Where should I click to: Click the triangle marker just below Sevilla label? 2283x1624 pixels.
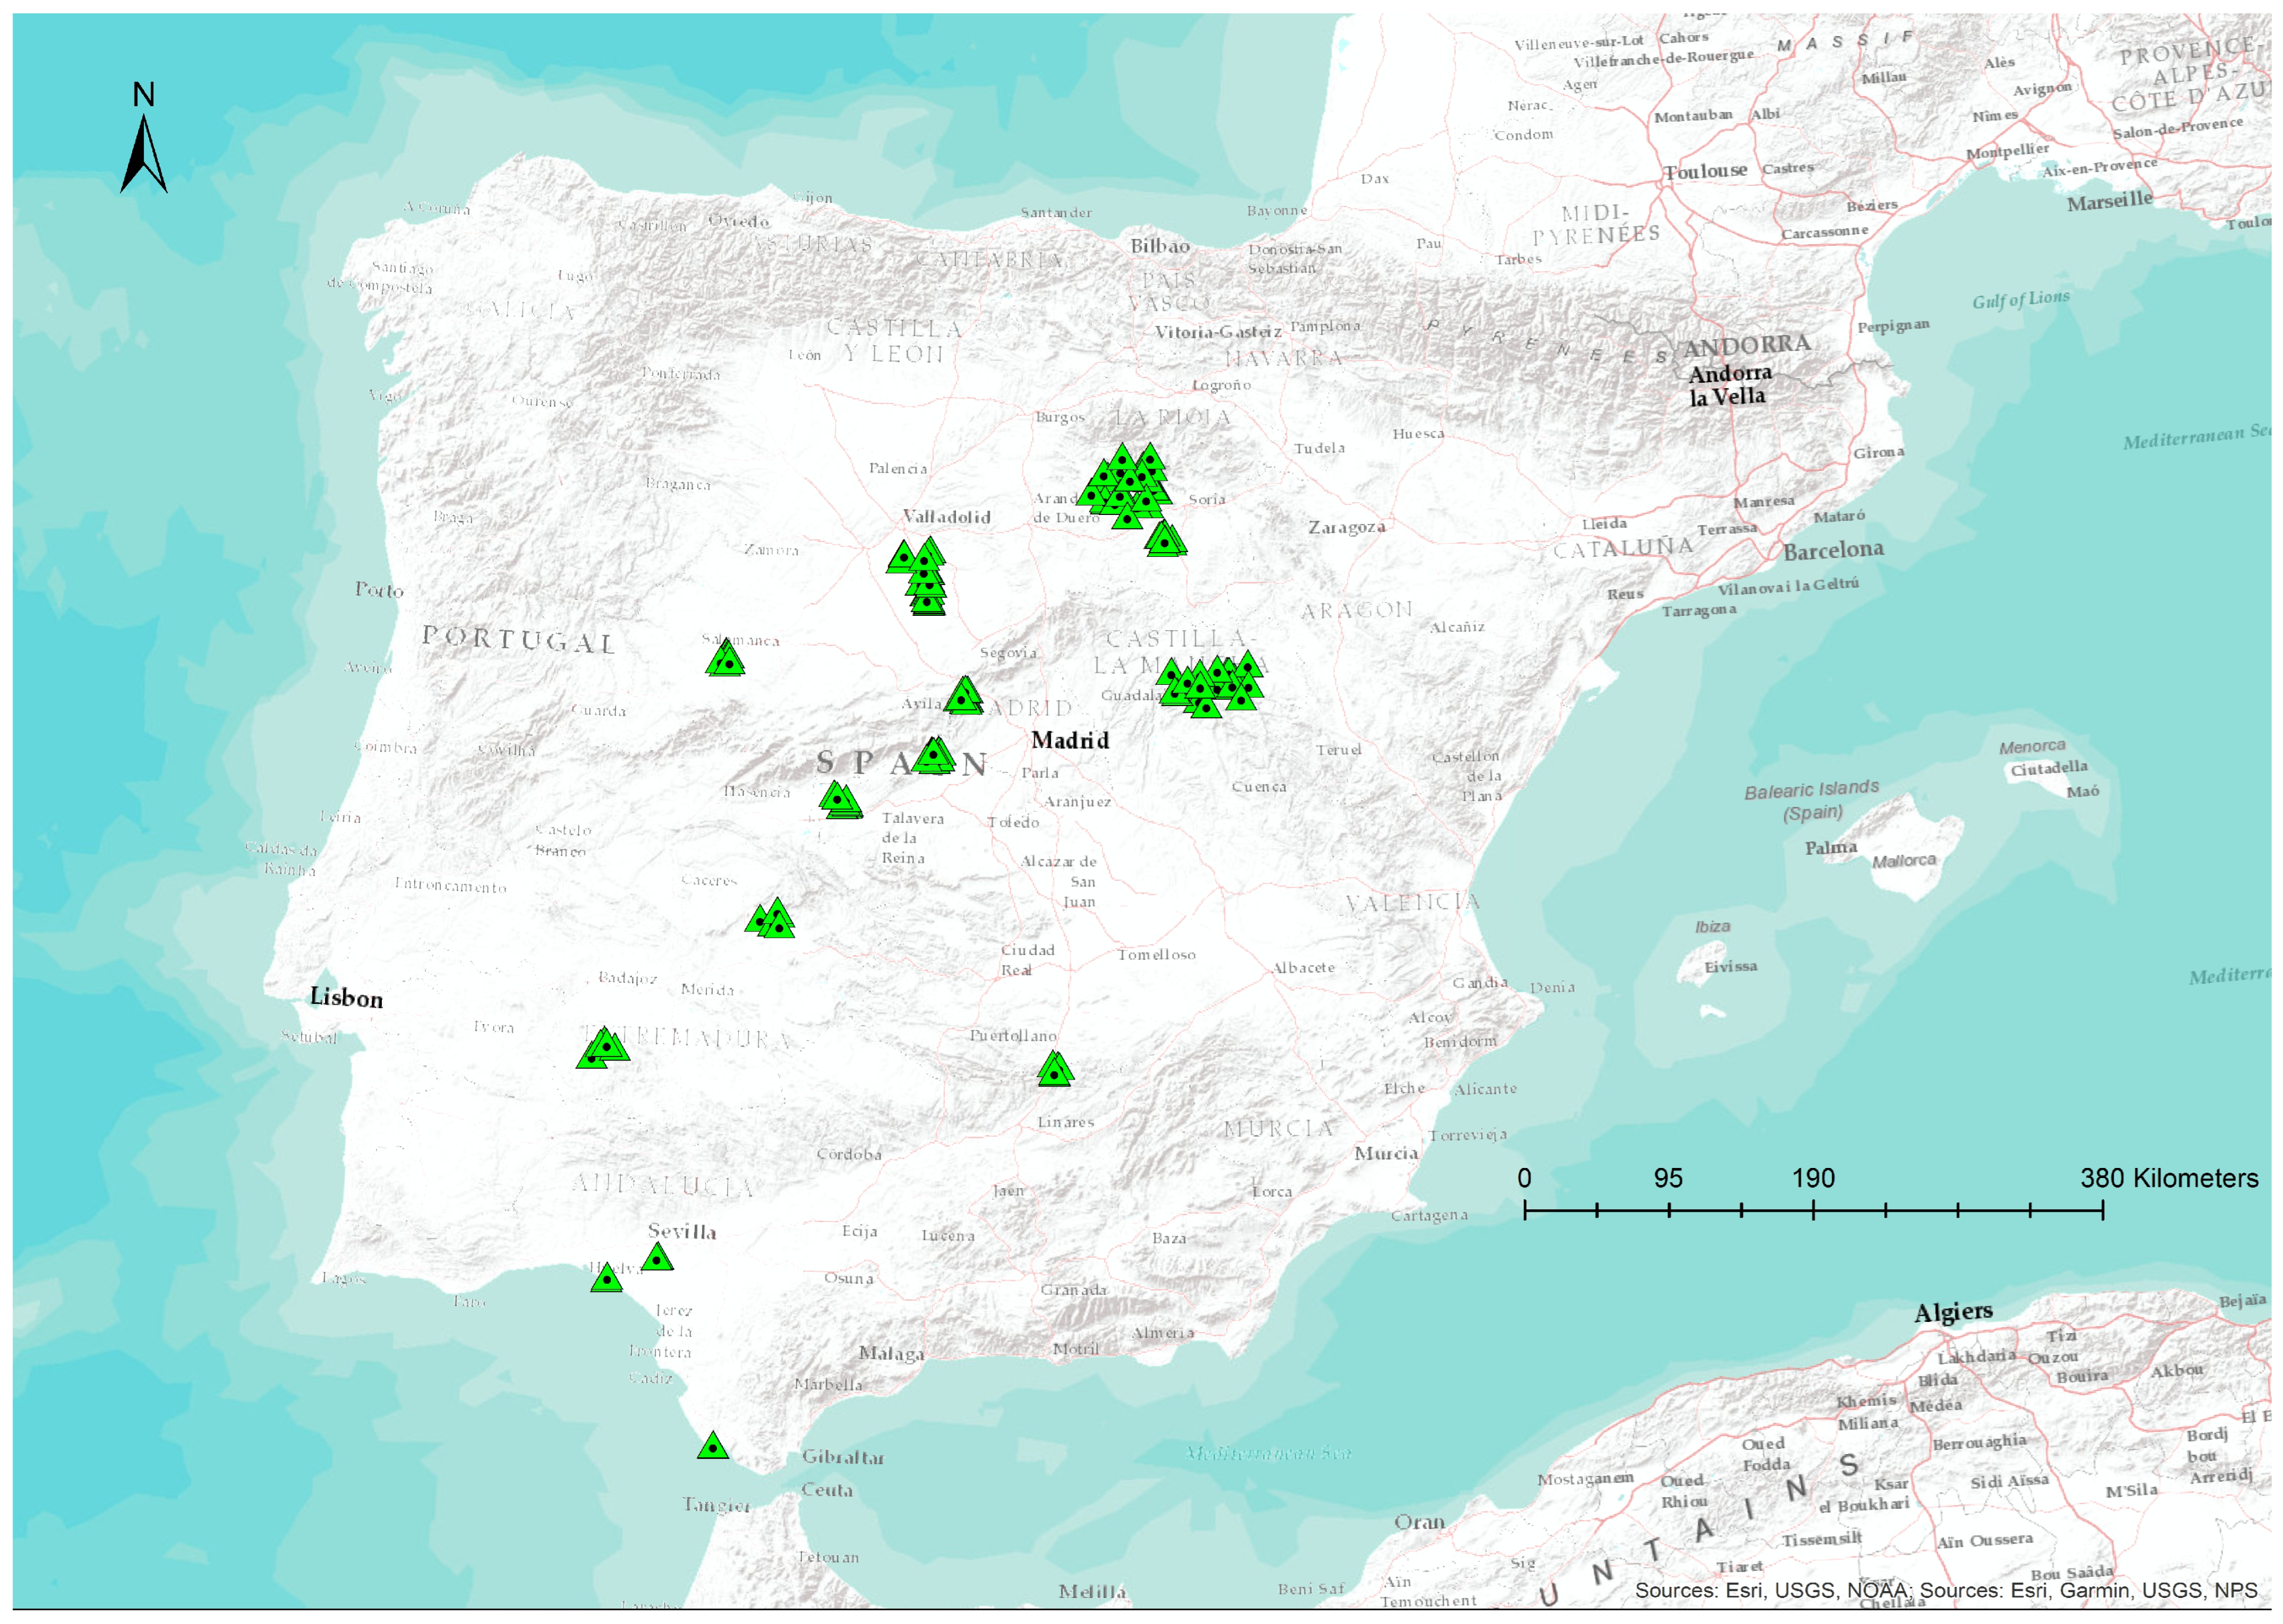point(656,1259)
